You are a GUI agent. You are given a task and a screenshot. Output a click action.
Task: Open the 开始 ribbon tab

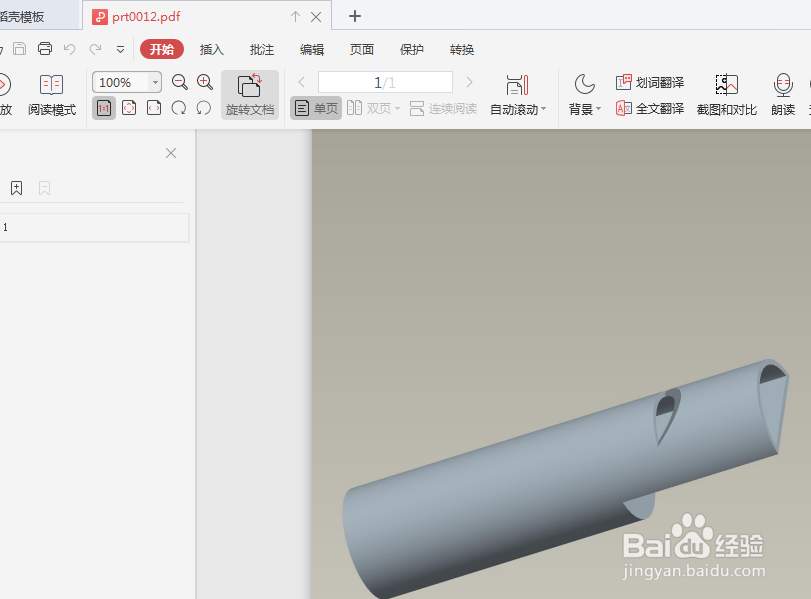click(162, 49)
